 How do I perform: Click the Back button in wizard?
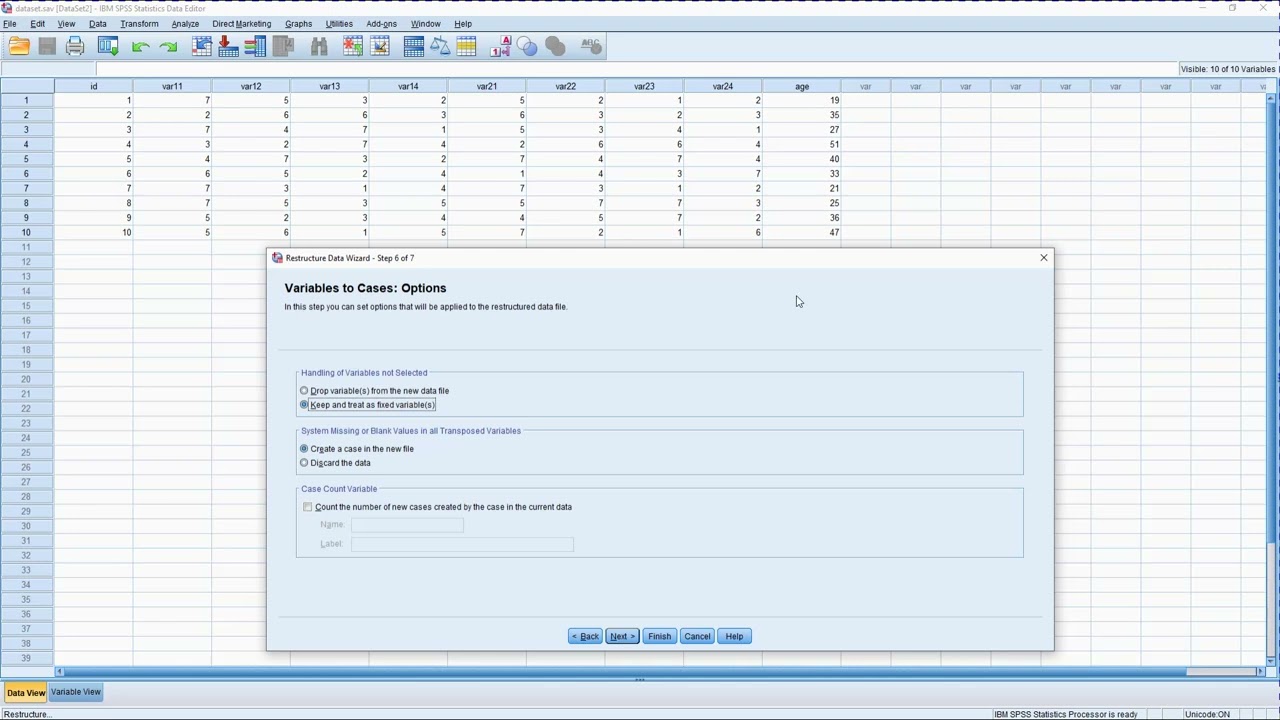[585, 636]
